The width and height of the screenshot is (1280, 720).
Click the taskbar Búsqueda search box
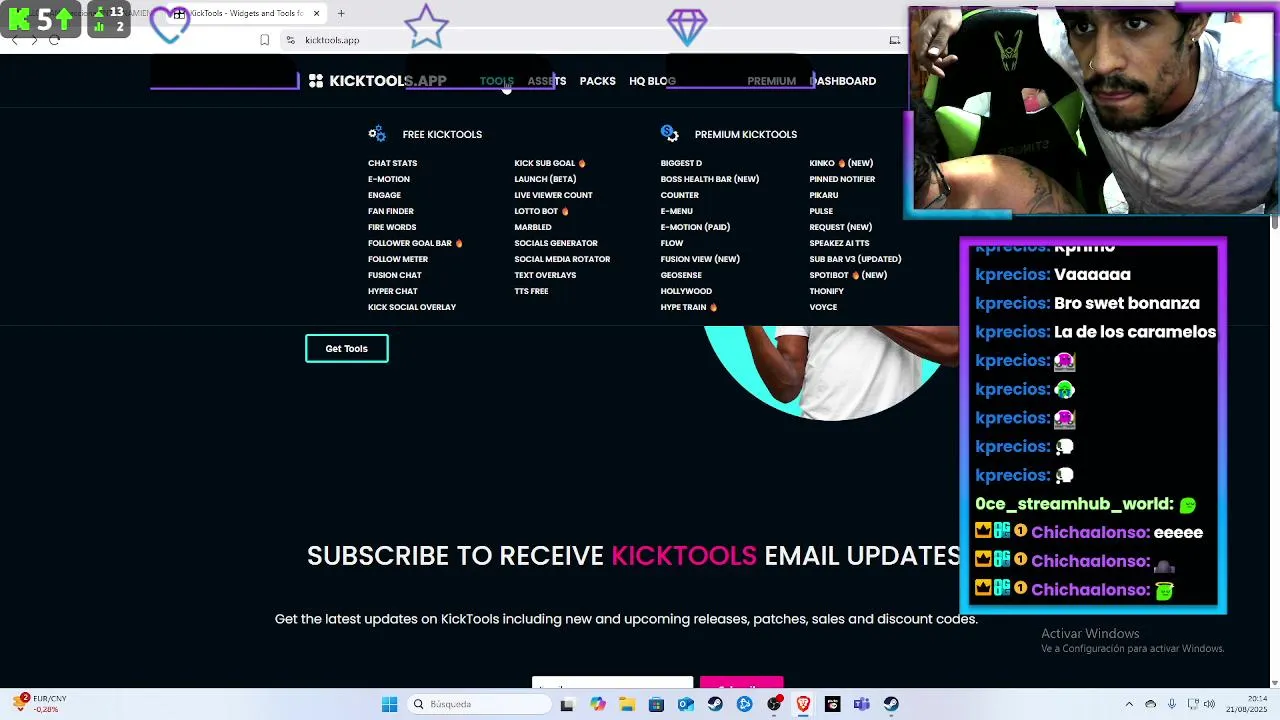click(x=480, y=704)
